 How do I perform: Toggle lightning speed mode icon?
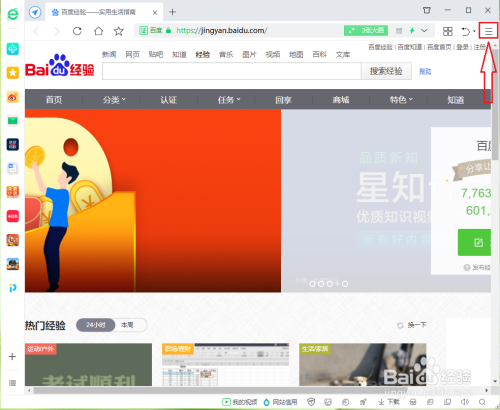click(x=412, y=31)
